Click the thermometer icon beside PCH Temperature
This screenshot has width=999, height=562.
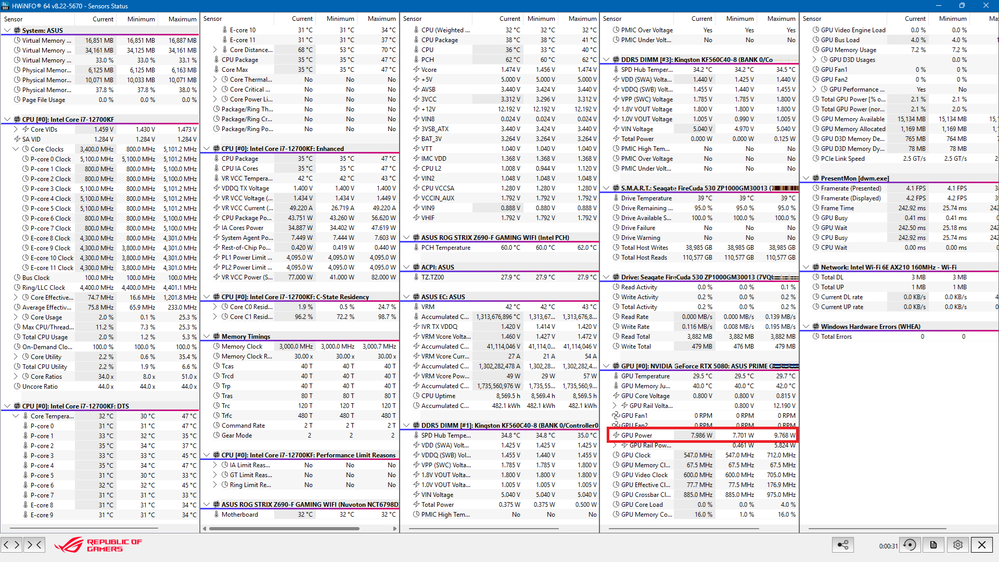(416, 247)
